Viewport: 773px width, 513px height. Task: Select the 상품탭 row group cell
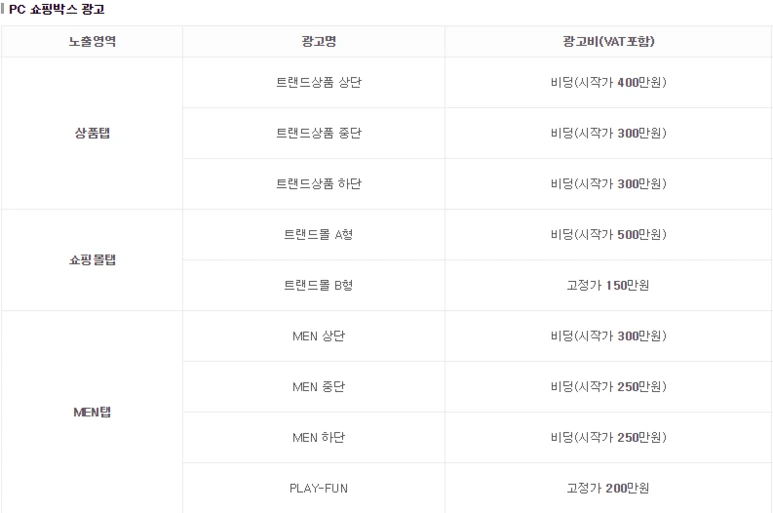[x=92, y=133]
